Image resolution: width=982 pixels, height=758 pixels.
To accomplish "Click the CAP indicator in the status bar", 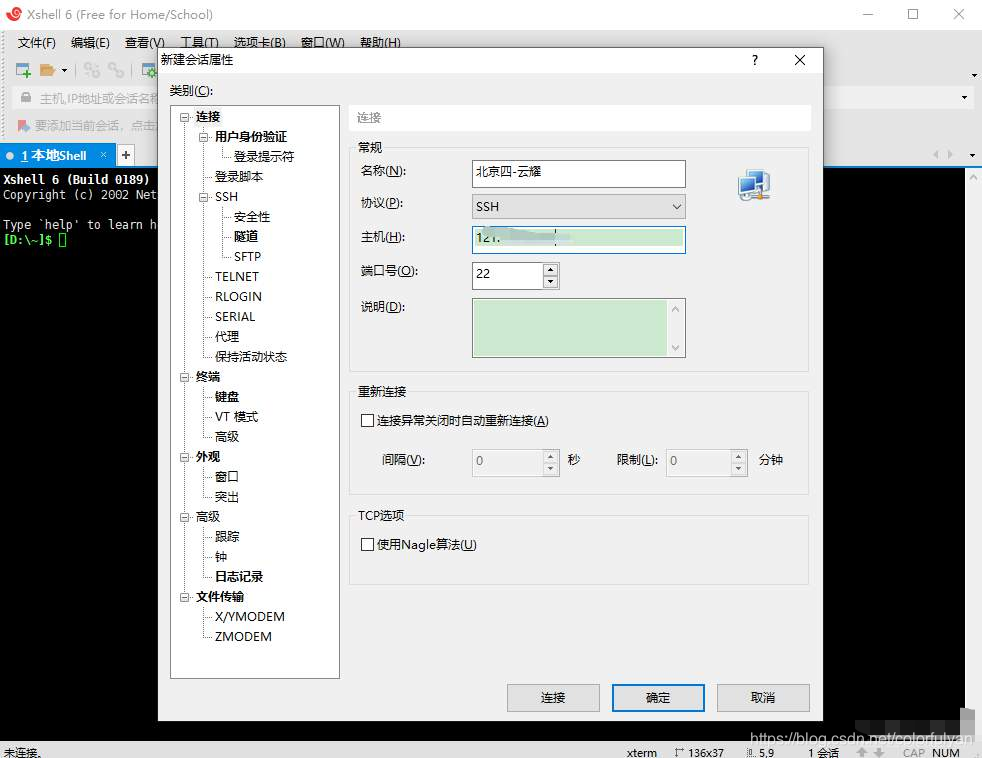I will 913,752.
